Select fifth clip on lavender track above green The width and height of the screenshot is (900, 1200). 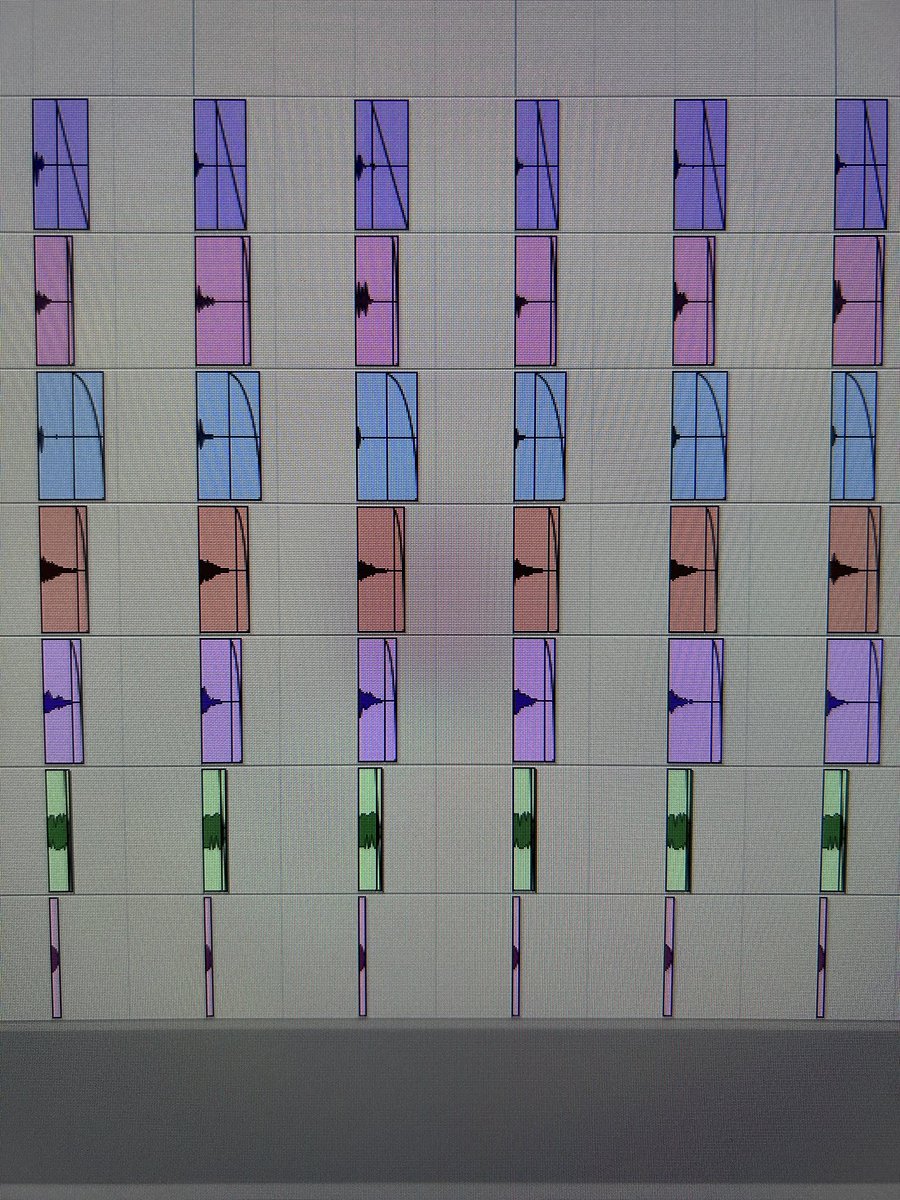pyautogui.click(x=696, y=702)
